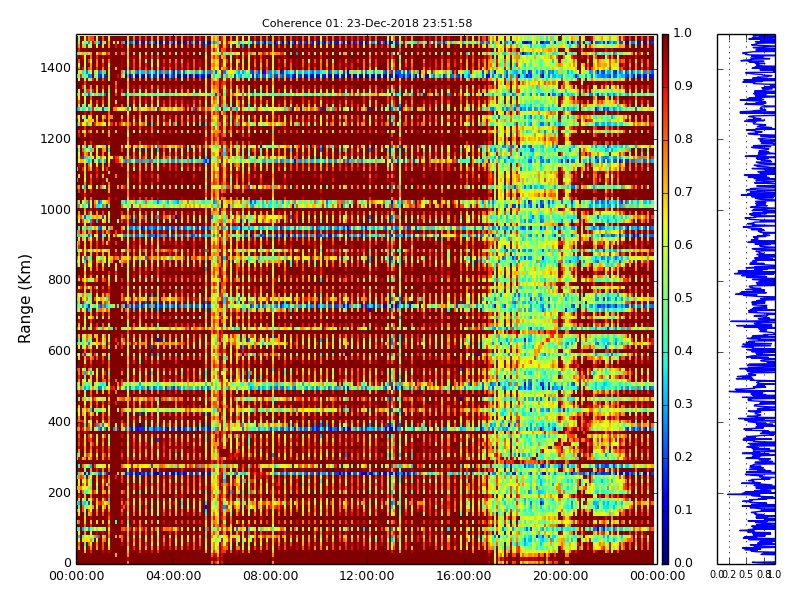This screenshot has height=600, width=800.
Task: Click the "Range (Km)" y-axis label
Action: [x=24, y=299]
